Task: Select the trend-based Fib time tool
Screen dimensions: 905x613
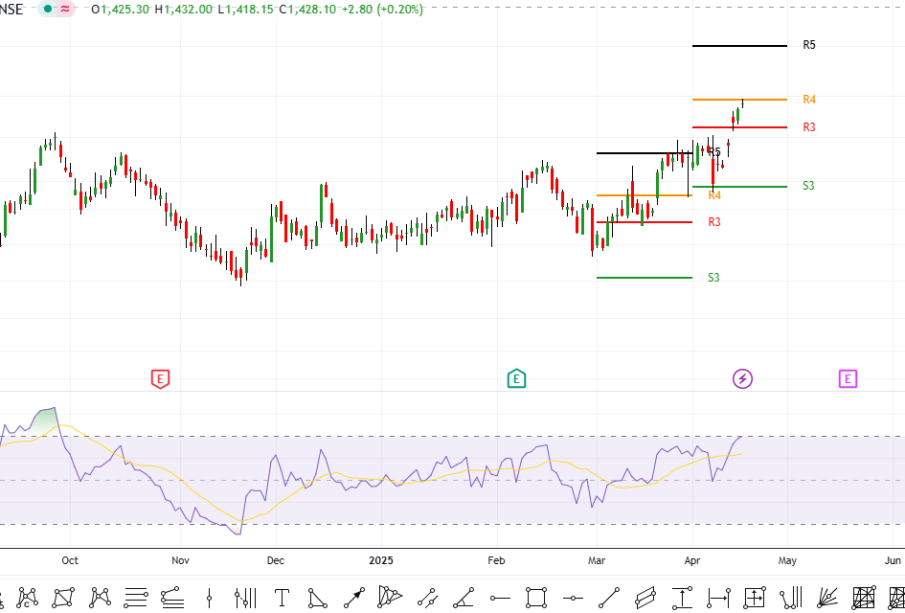Action: (791, 597)
